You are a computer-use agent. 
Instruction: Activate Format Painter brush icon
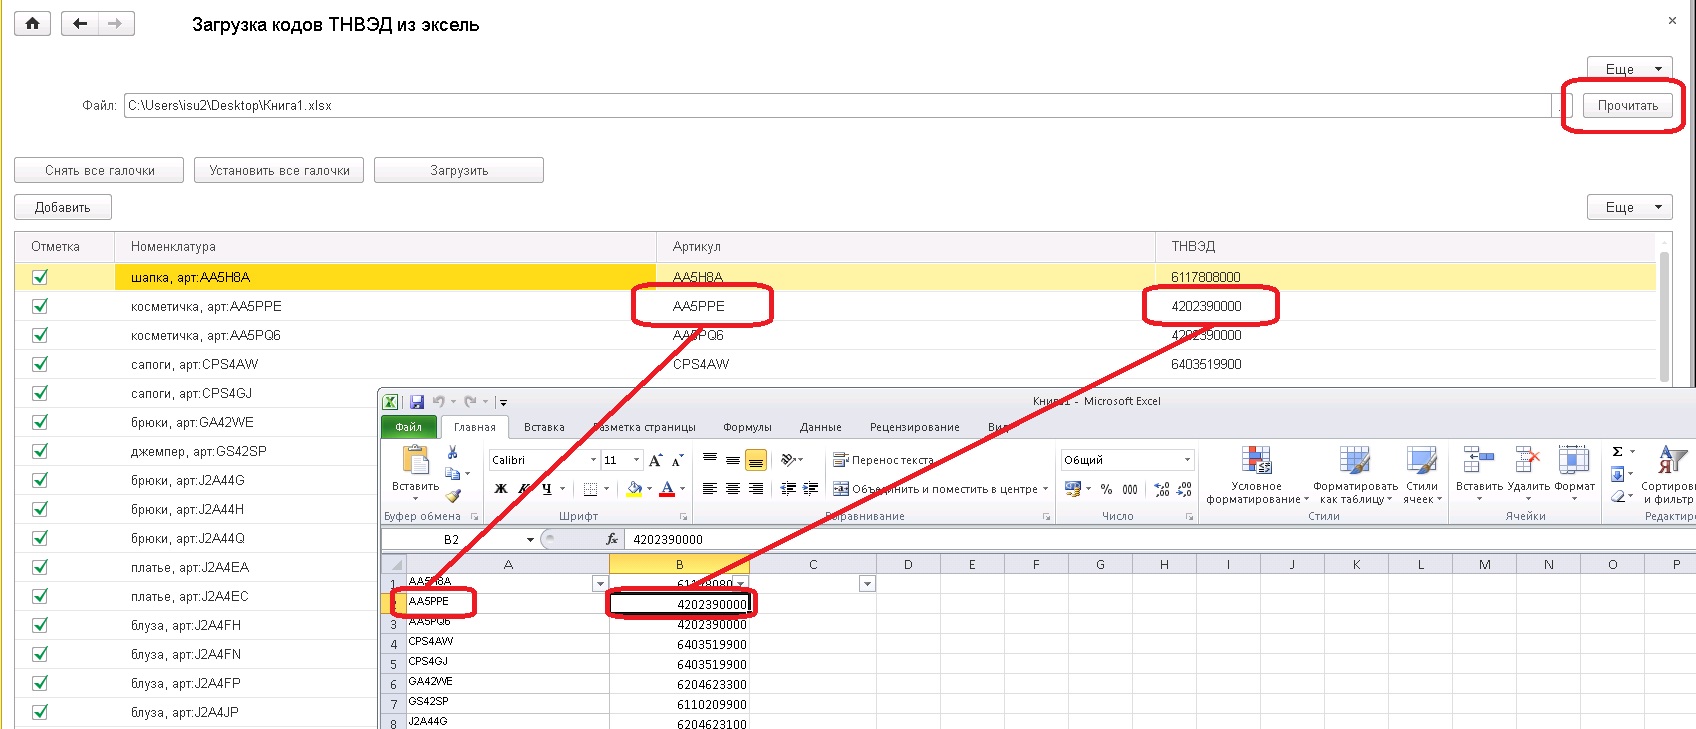tap(453, 495)
